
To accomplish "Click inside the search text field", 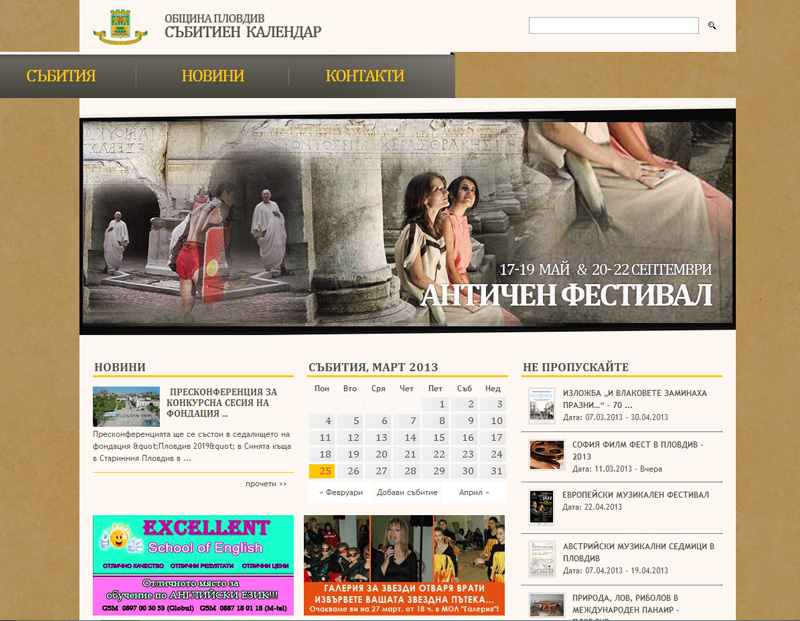I will click(x=613, y=25).
